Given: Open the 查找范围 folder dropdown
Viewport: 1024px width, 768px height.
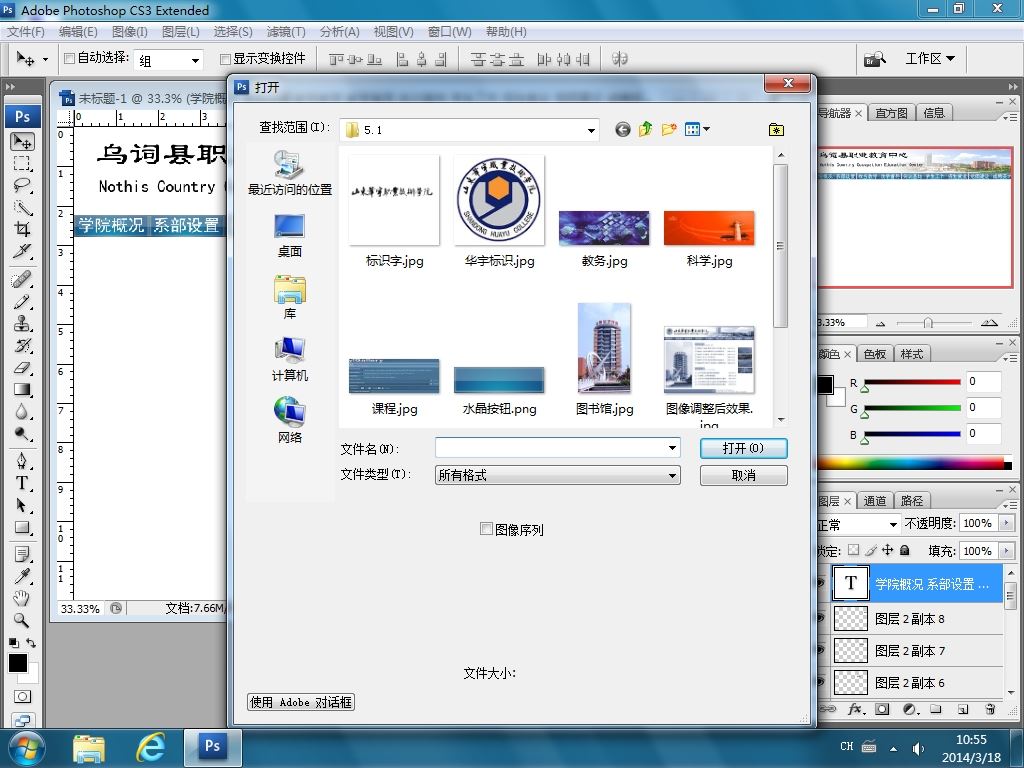Looking at the screenshot, I should (x=591, y=130).
